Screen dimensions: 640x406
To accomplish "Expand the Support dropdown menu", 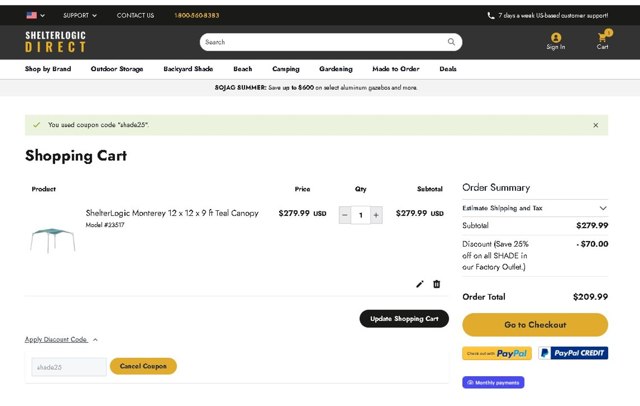I will click(80, 16).
